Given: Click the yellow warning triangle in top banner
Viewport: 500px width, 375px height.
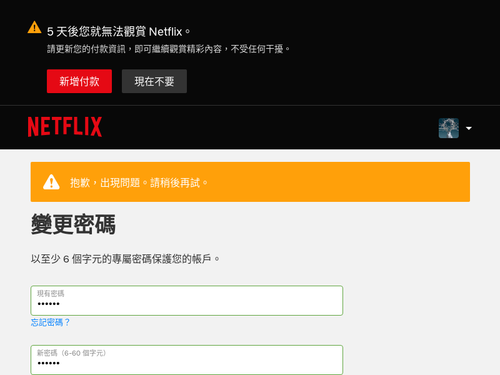Looking at the screenshot, I should click(34, 27).
